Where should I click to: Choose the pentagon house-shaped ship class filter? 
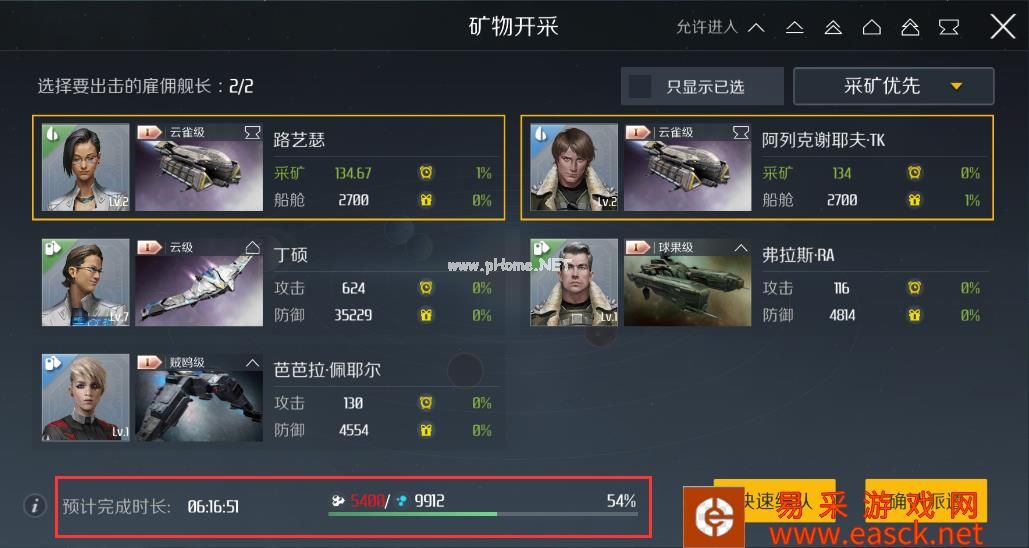tap(872, 28)
